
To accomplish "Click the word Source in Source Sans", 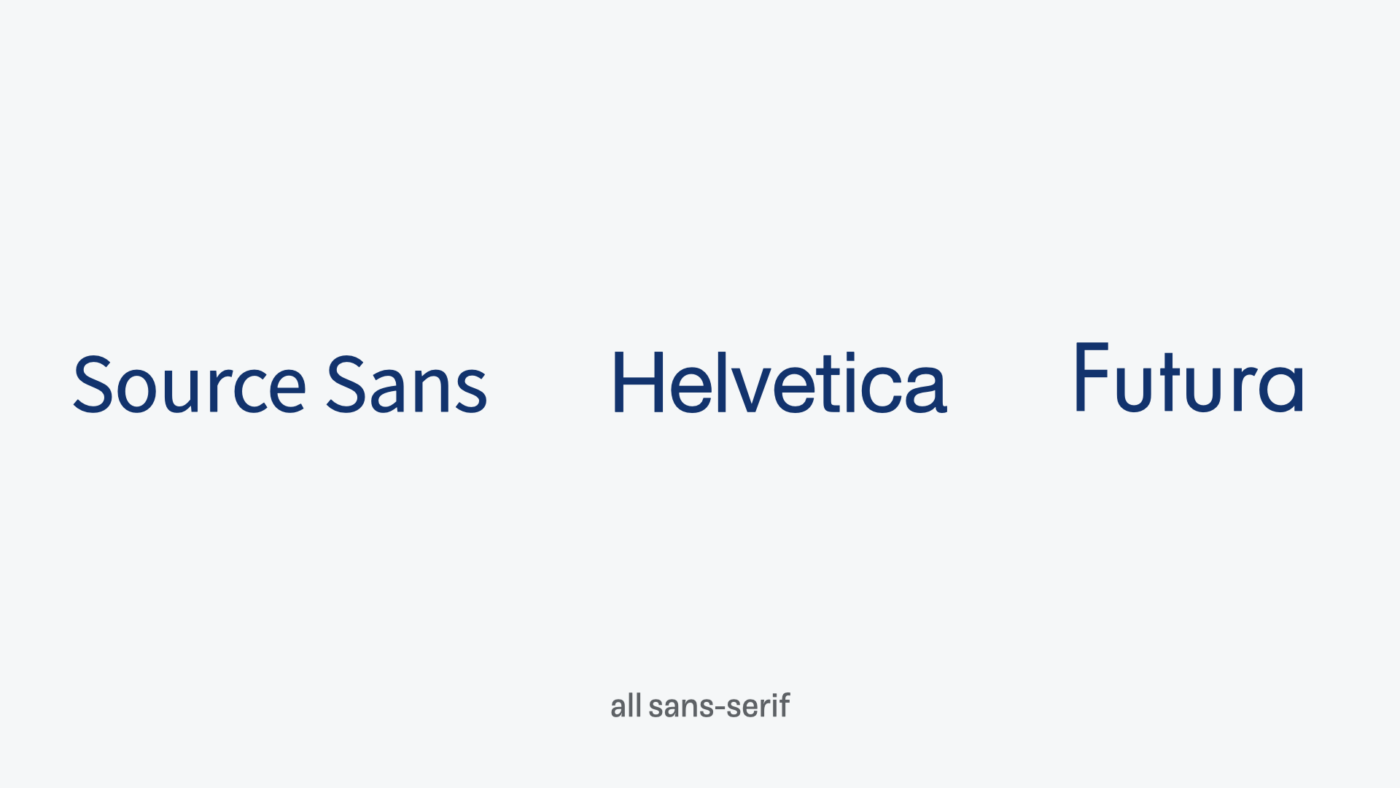I will click(190, 384).
